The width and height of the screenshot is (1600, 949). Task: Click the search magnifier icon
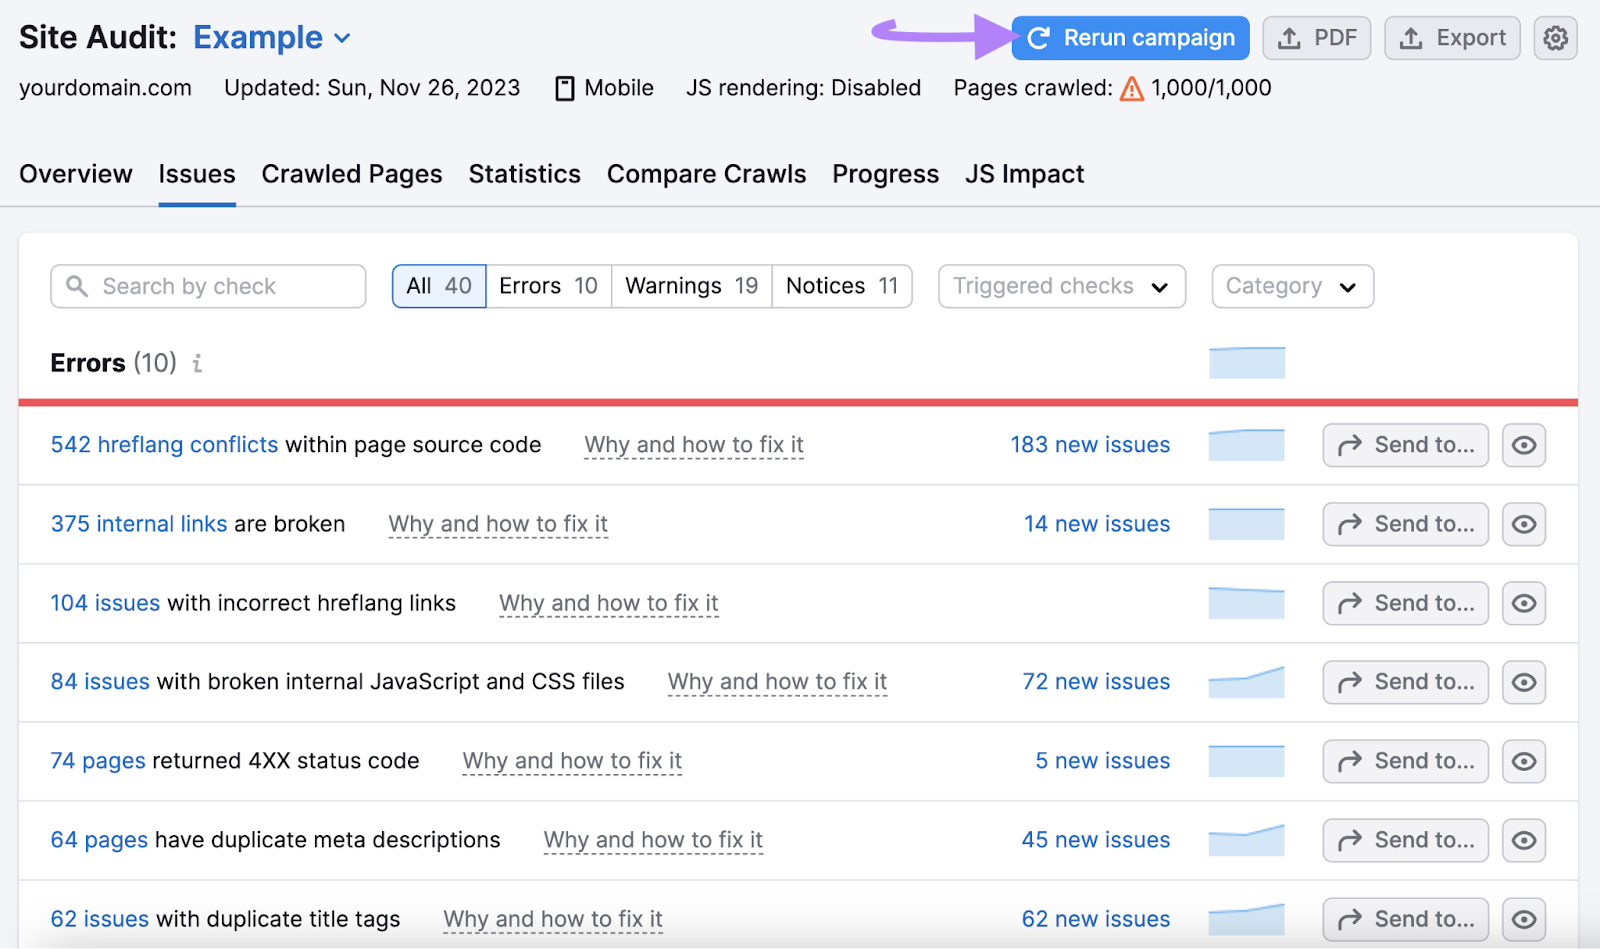[77, 286]
